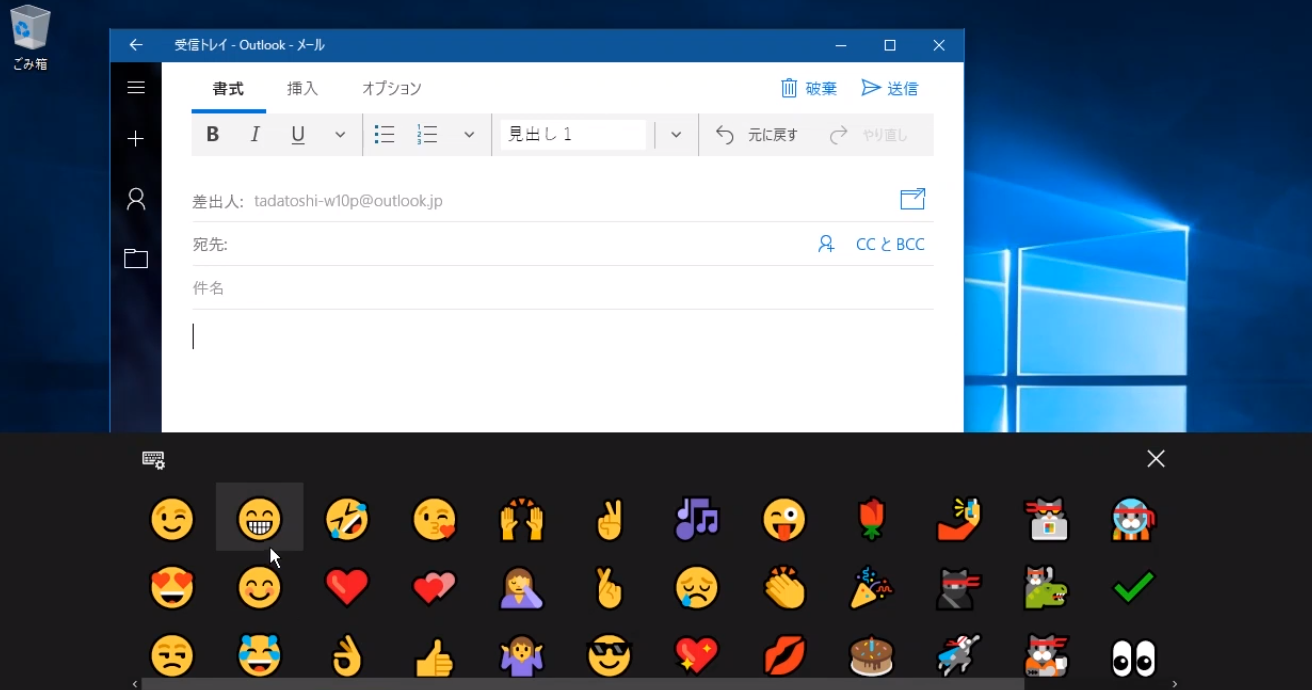This screenshot has height=690, width=1312.
Task: Click 元に戻す undo button
Action: [x=757, y=135]
